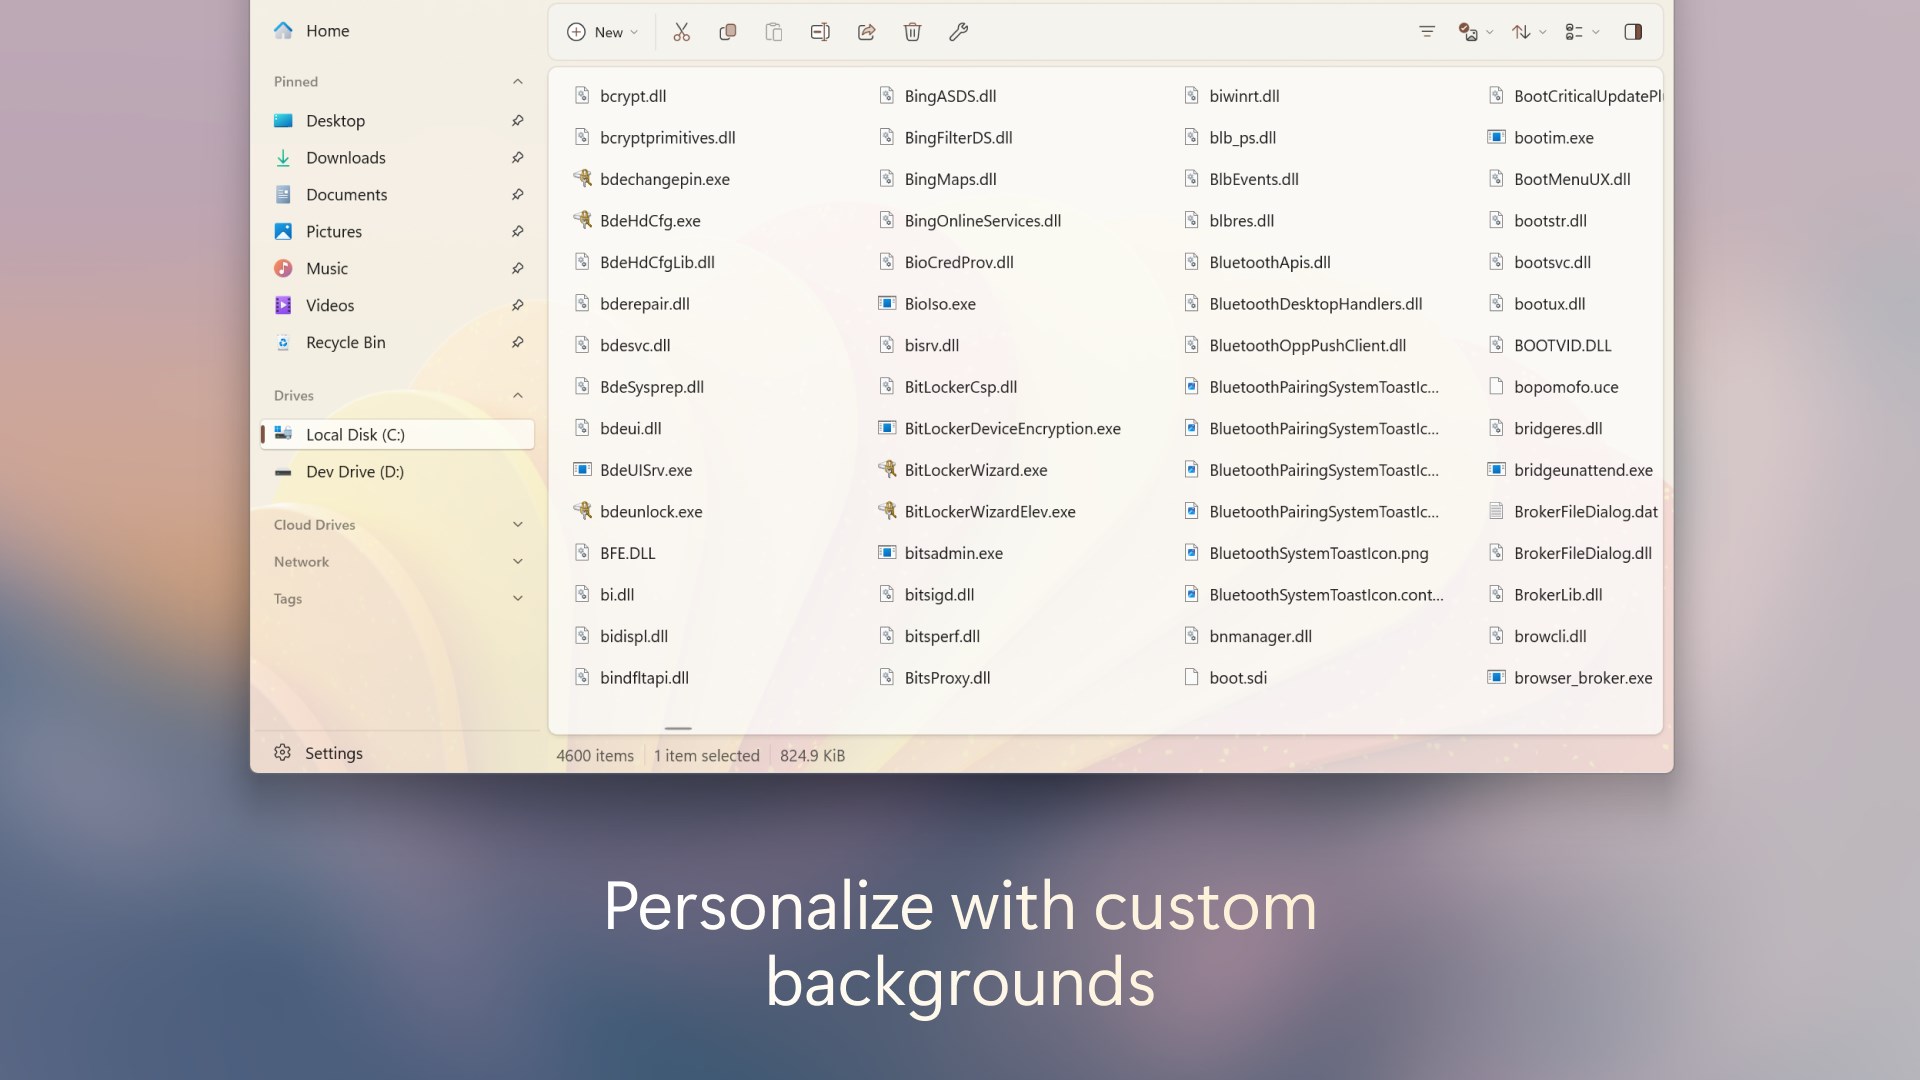Click the filter icon near the top right
Screen dimensions: 1920x1080
pyautogui.click(x=1425, y=31)
